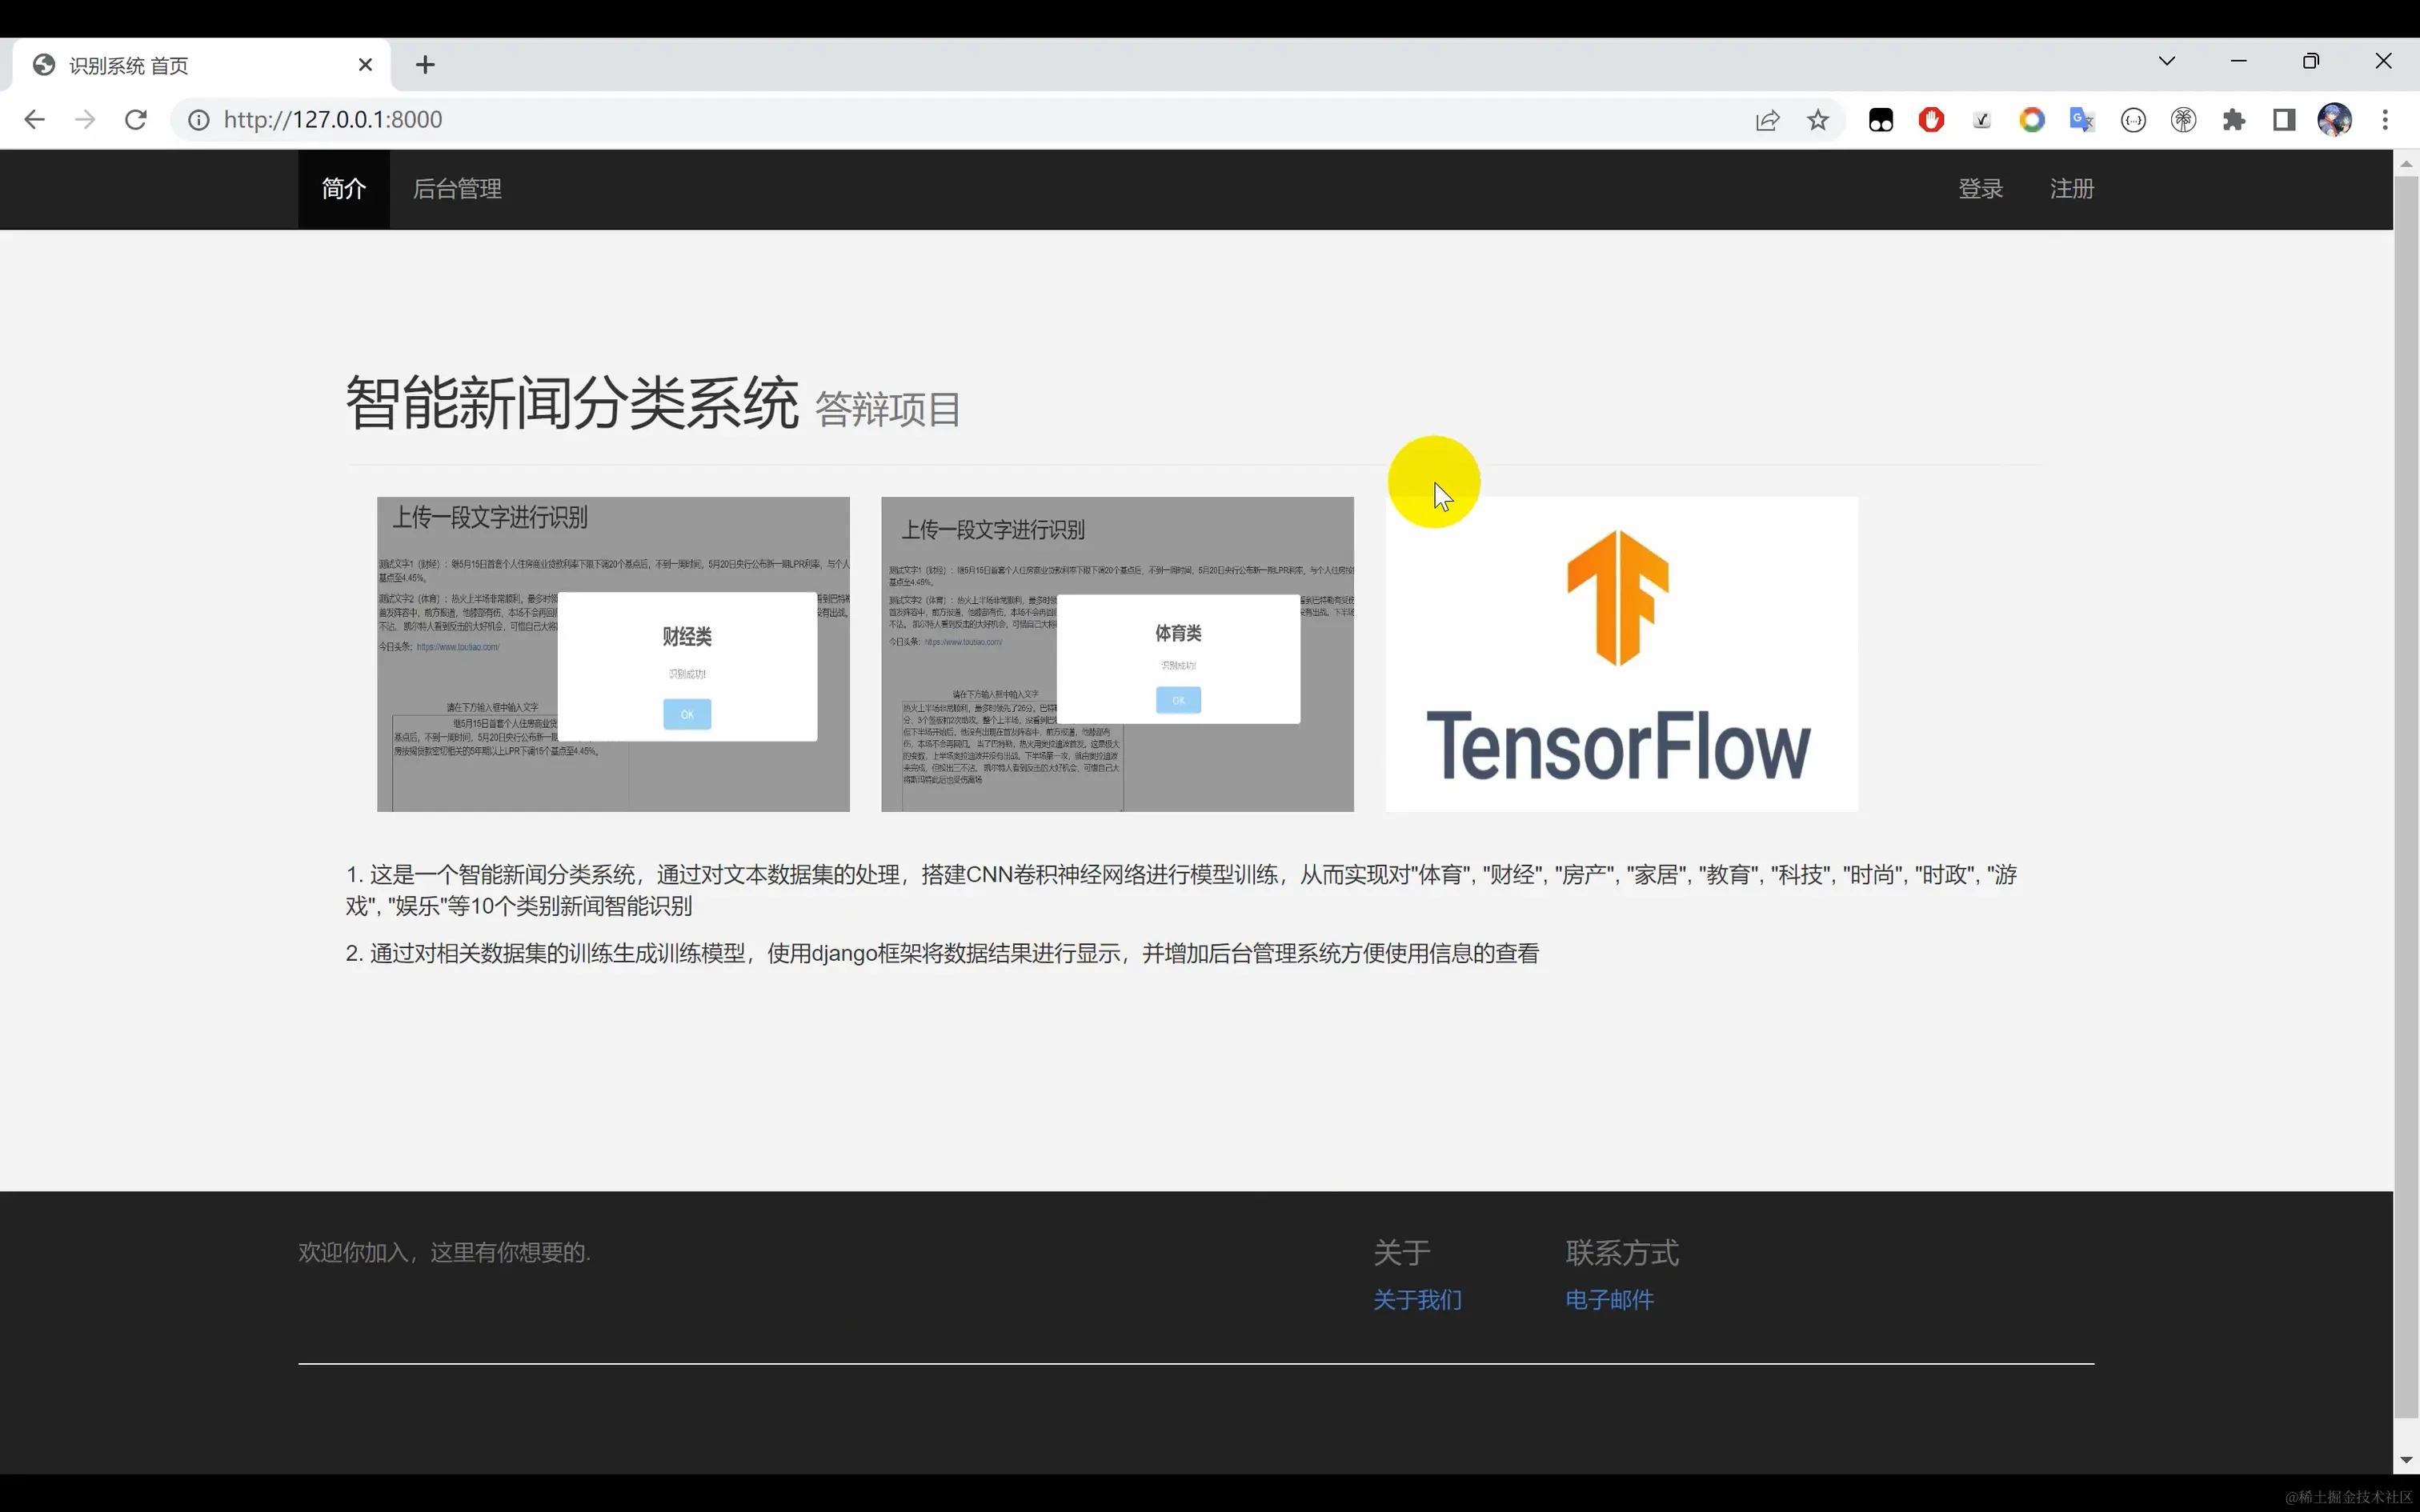The height and width of the screenshot is (1512, 2420).
Task: Toggle the browser side panel icon
Action: 2284,120
